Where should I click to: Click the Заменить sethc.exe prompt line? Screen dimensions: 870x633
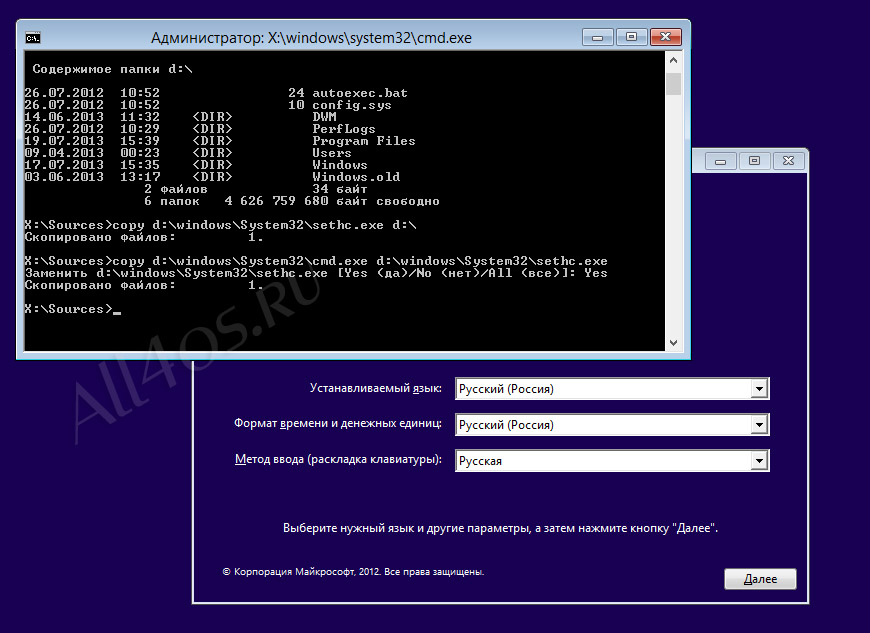pyautogui.click(x=316, y=273)
